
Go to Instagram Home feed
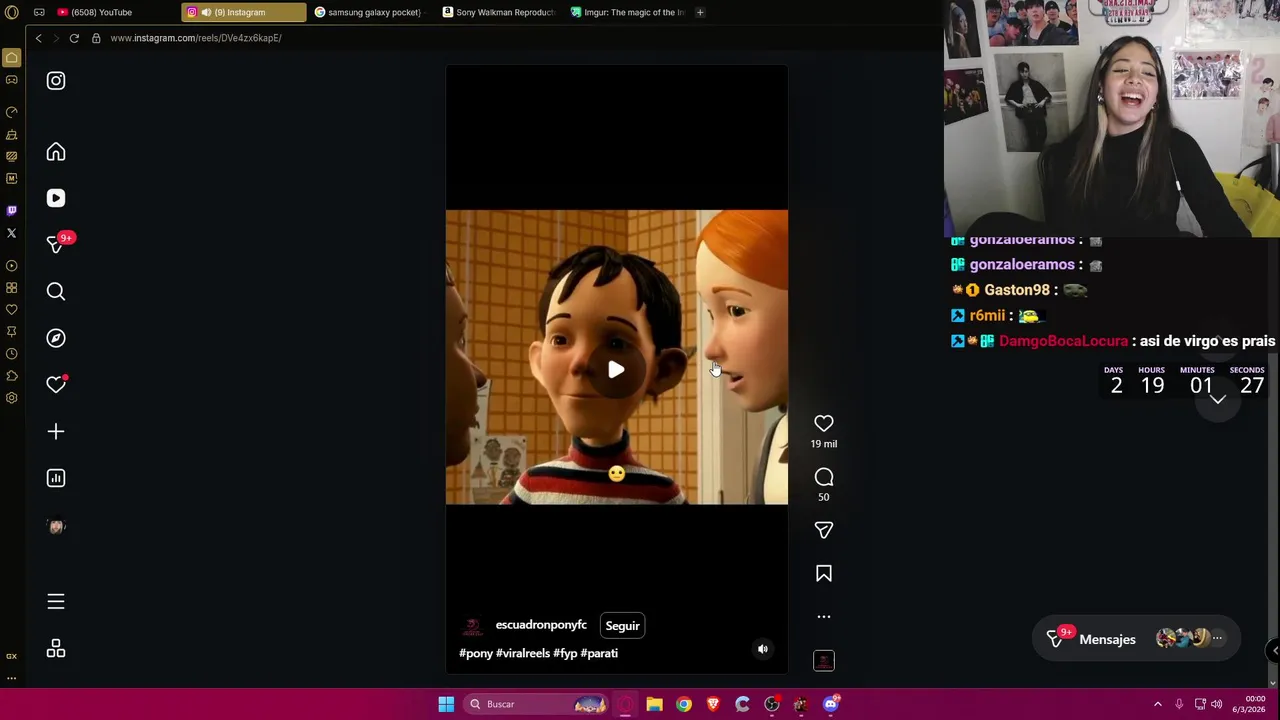(x=56, y=152)
